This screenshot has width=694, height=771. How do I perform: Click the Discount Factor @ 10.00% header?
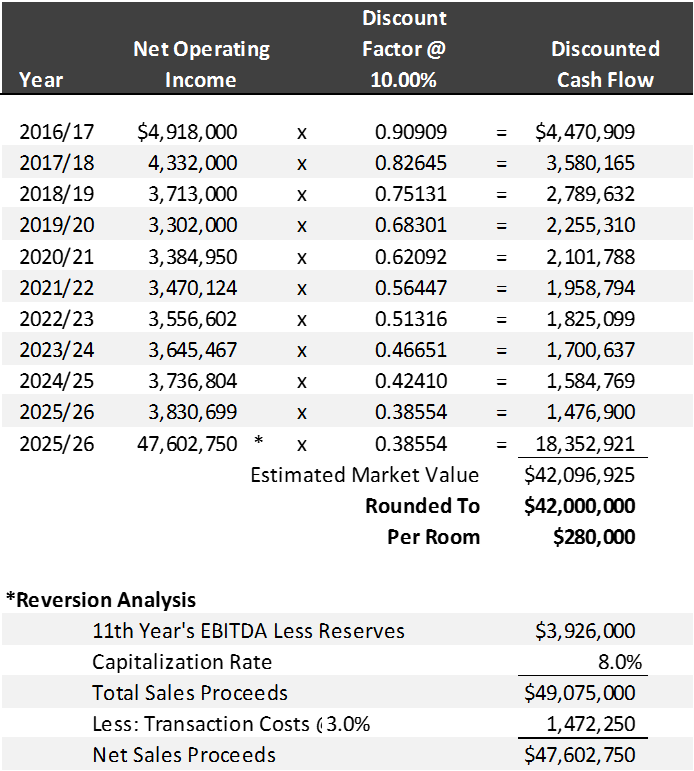[x=404, y=49]
